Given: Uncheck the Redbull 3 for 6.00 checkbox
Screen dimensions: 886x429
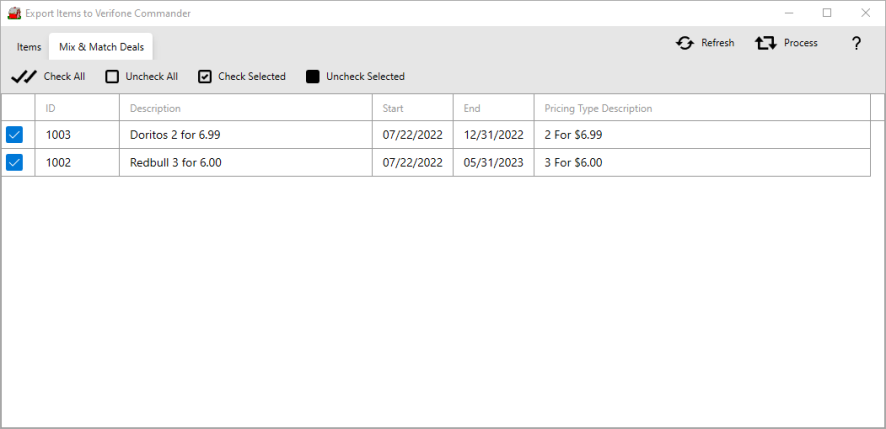Looking at the screenshot, I should point(15,163).
